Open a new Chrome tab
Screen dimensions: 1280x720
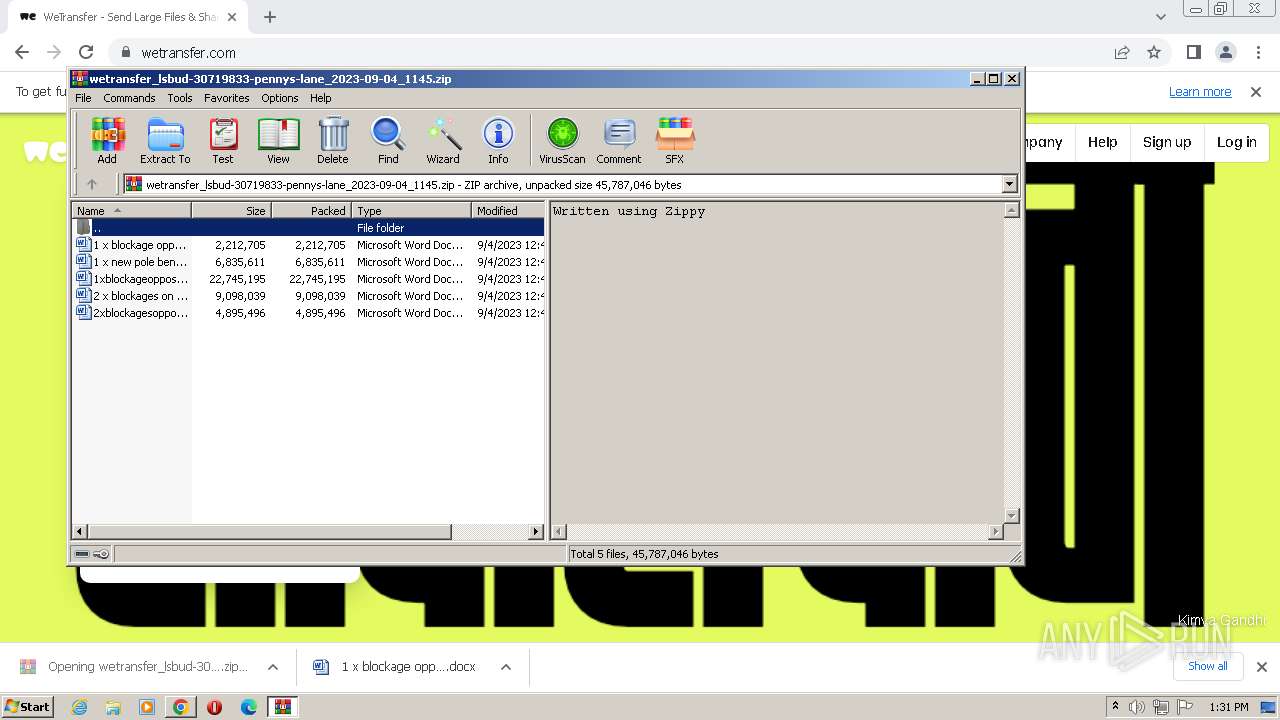270,17
